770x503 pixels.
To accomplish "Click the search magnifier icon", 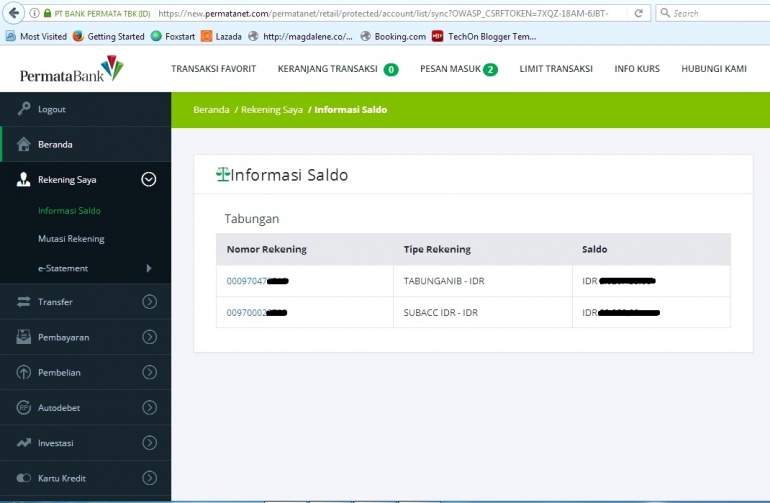I will click(x=665, y=13).
